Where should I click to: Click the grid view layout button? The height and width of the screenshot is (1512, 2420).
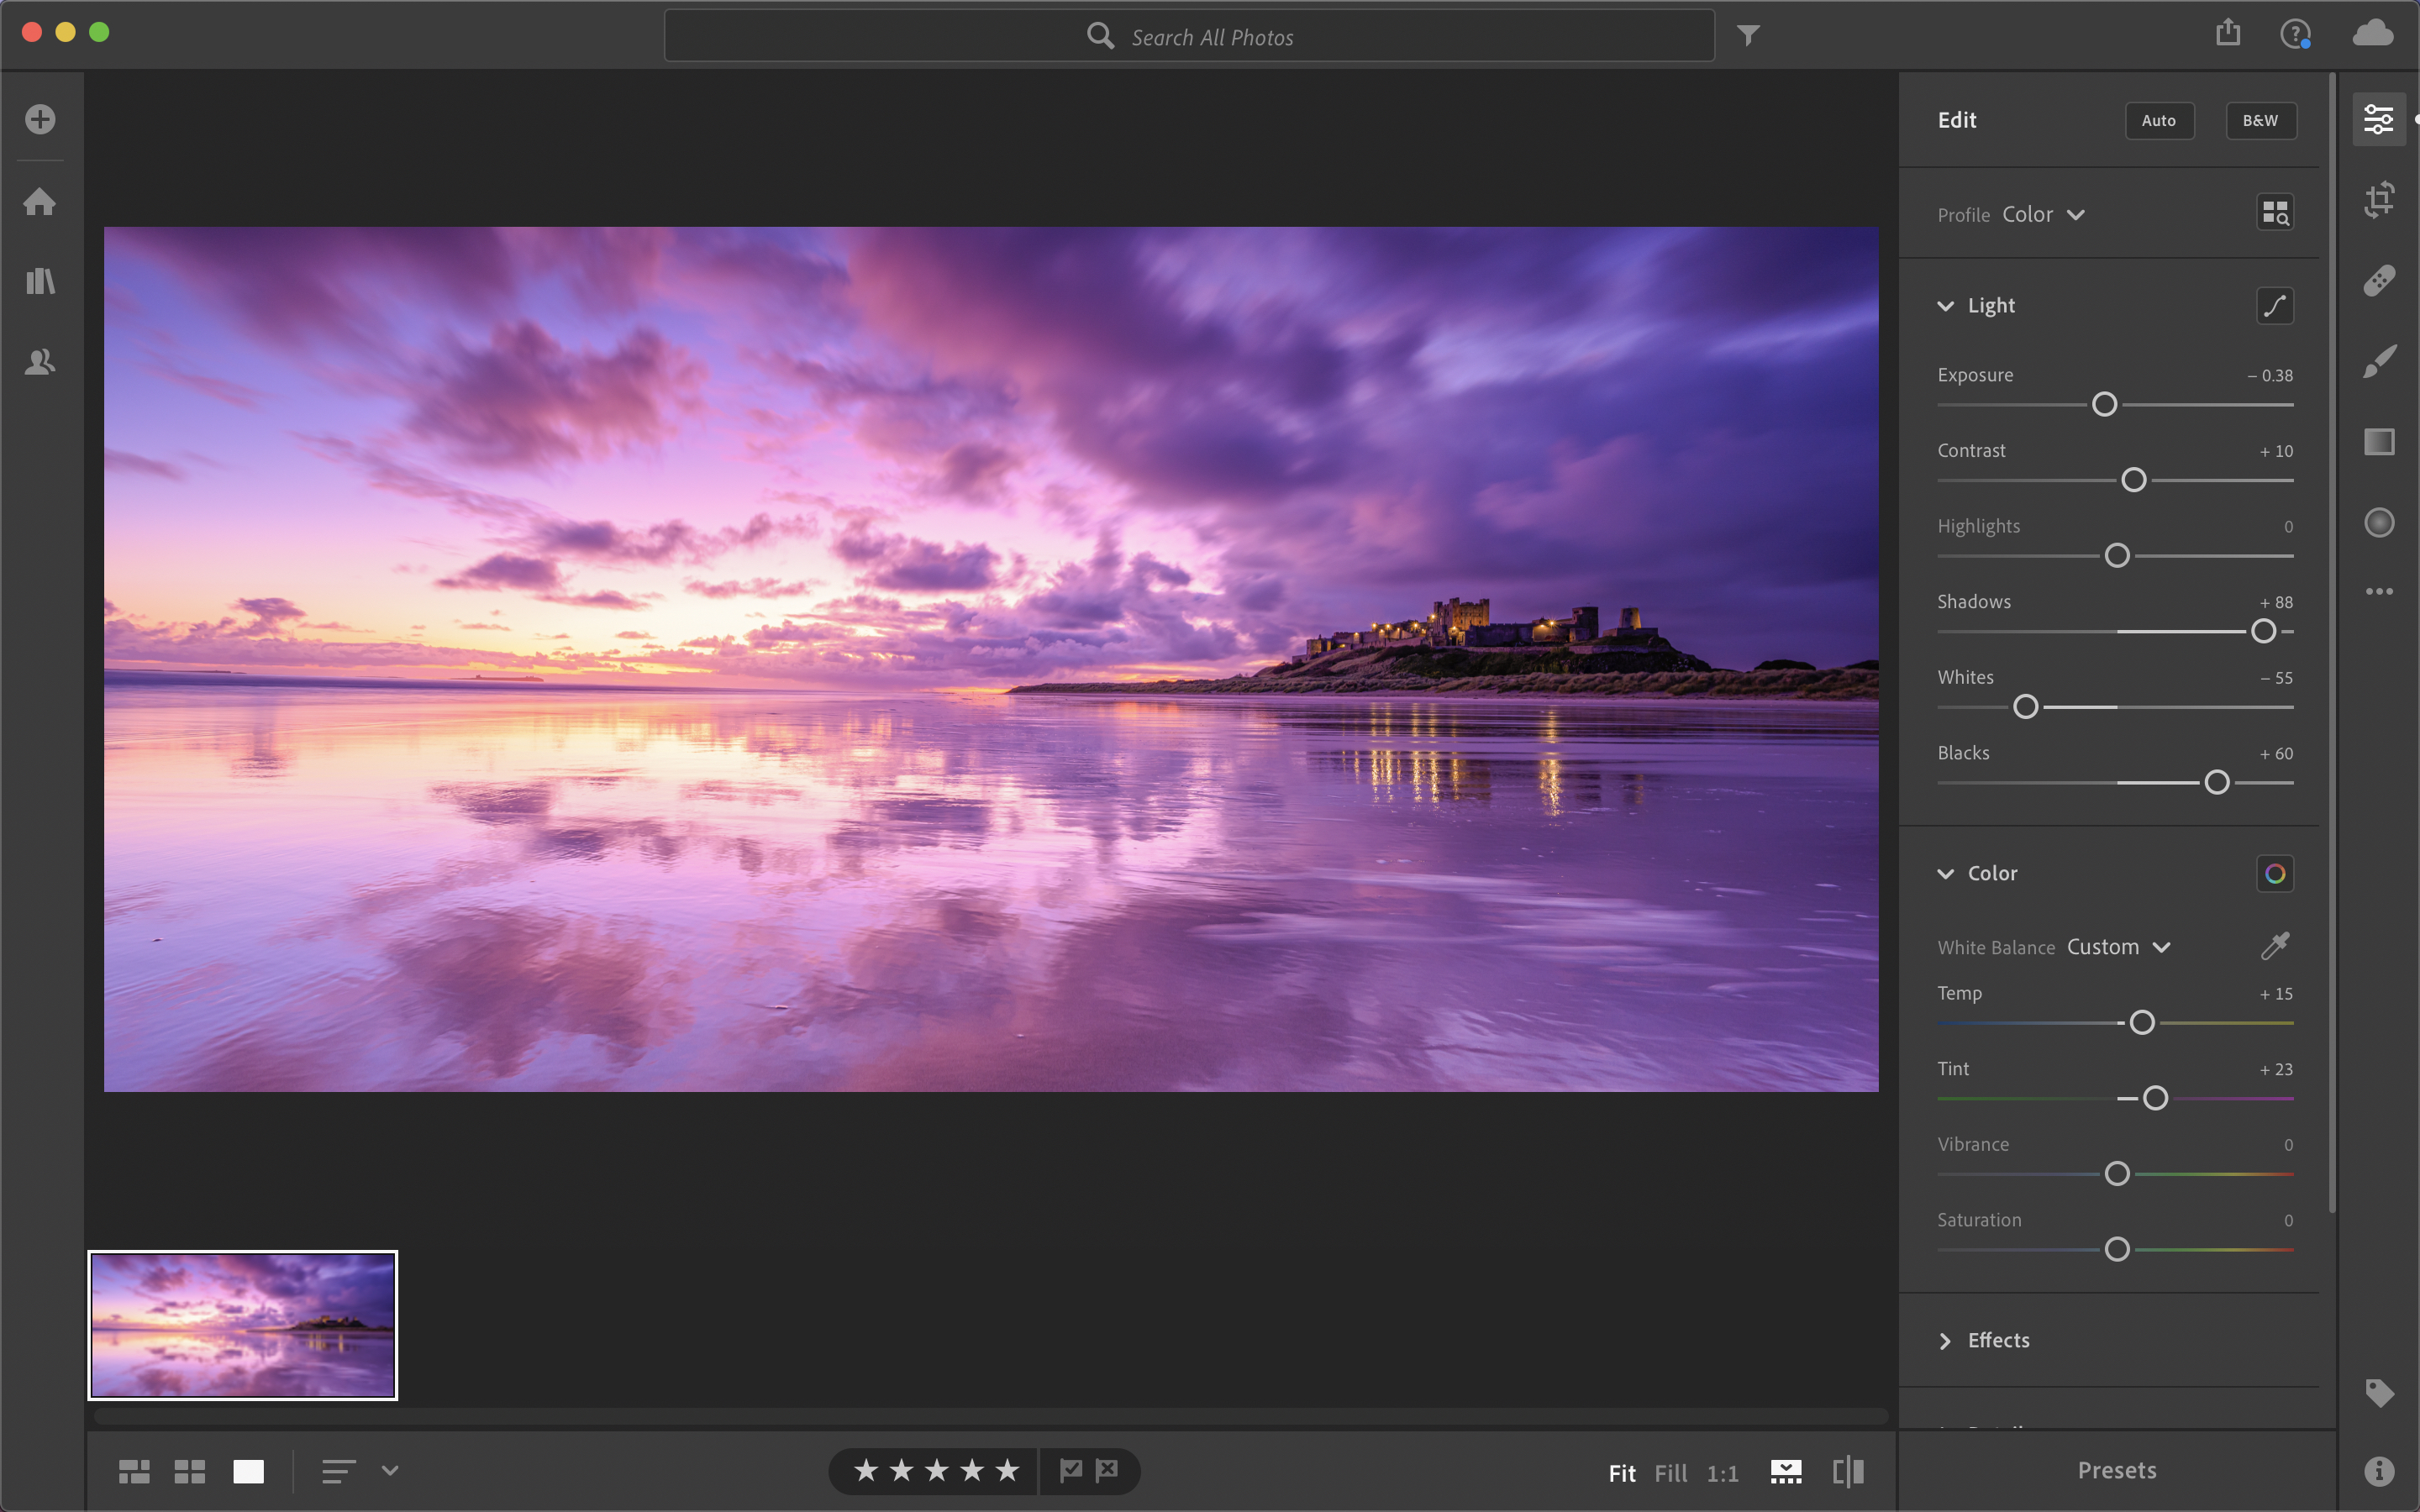click(188, 1472)
